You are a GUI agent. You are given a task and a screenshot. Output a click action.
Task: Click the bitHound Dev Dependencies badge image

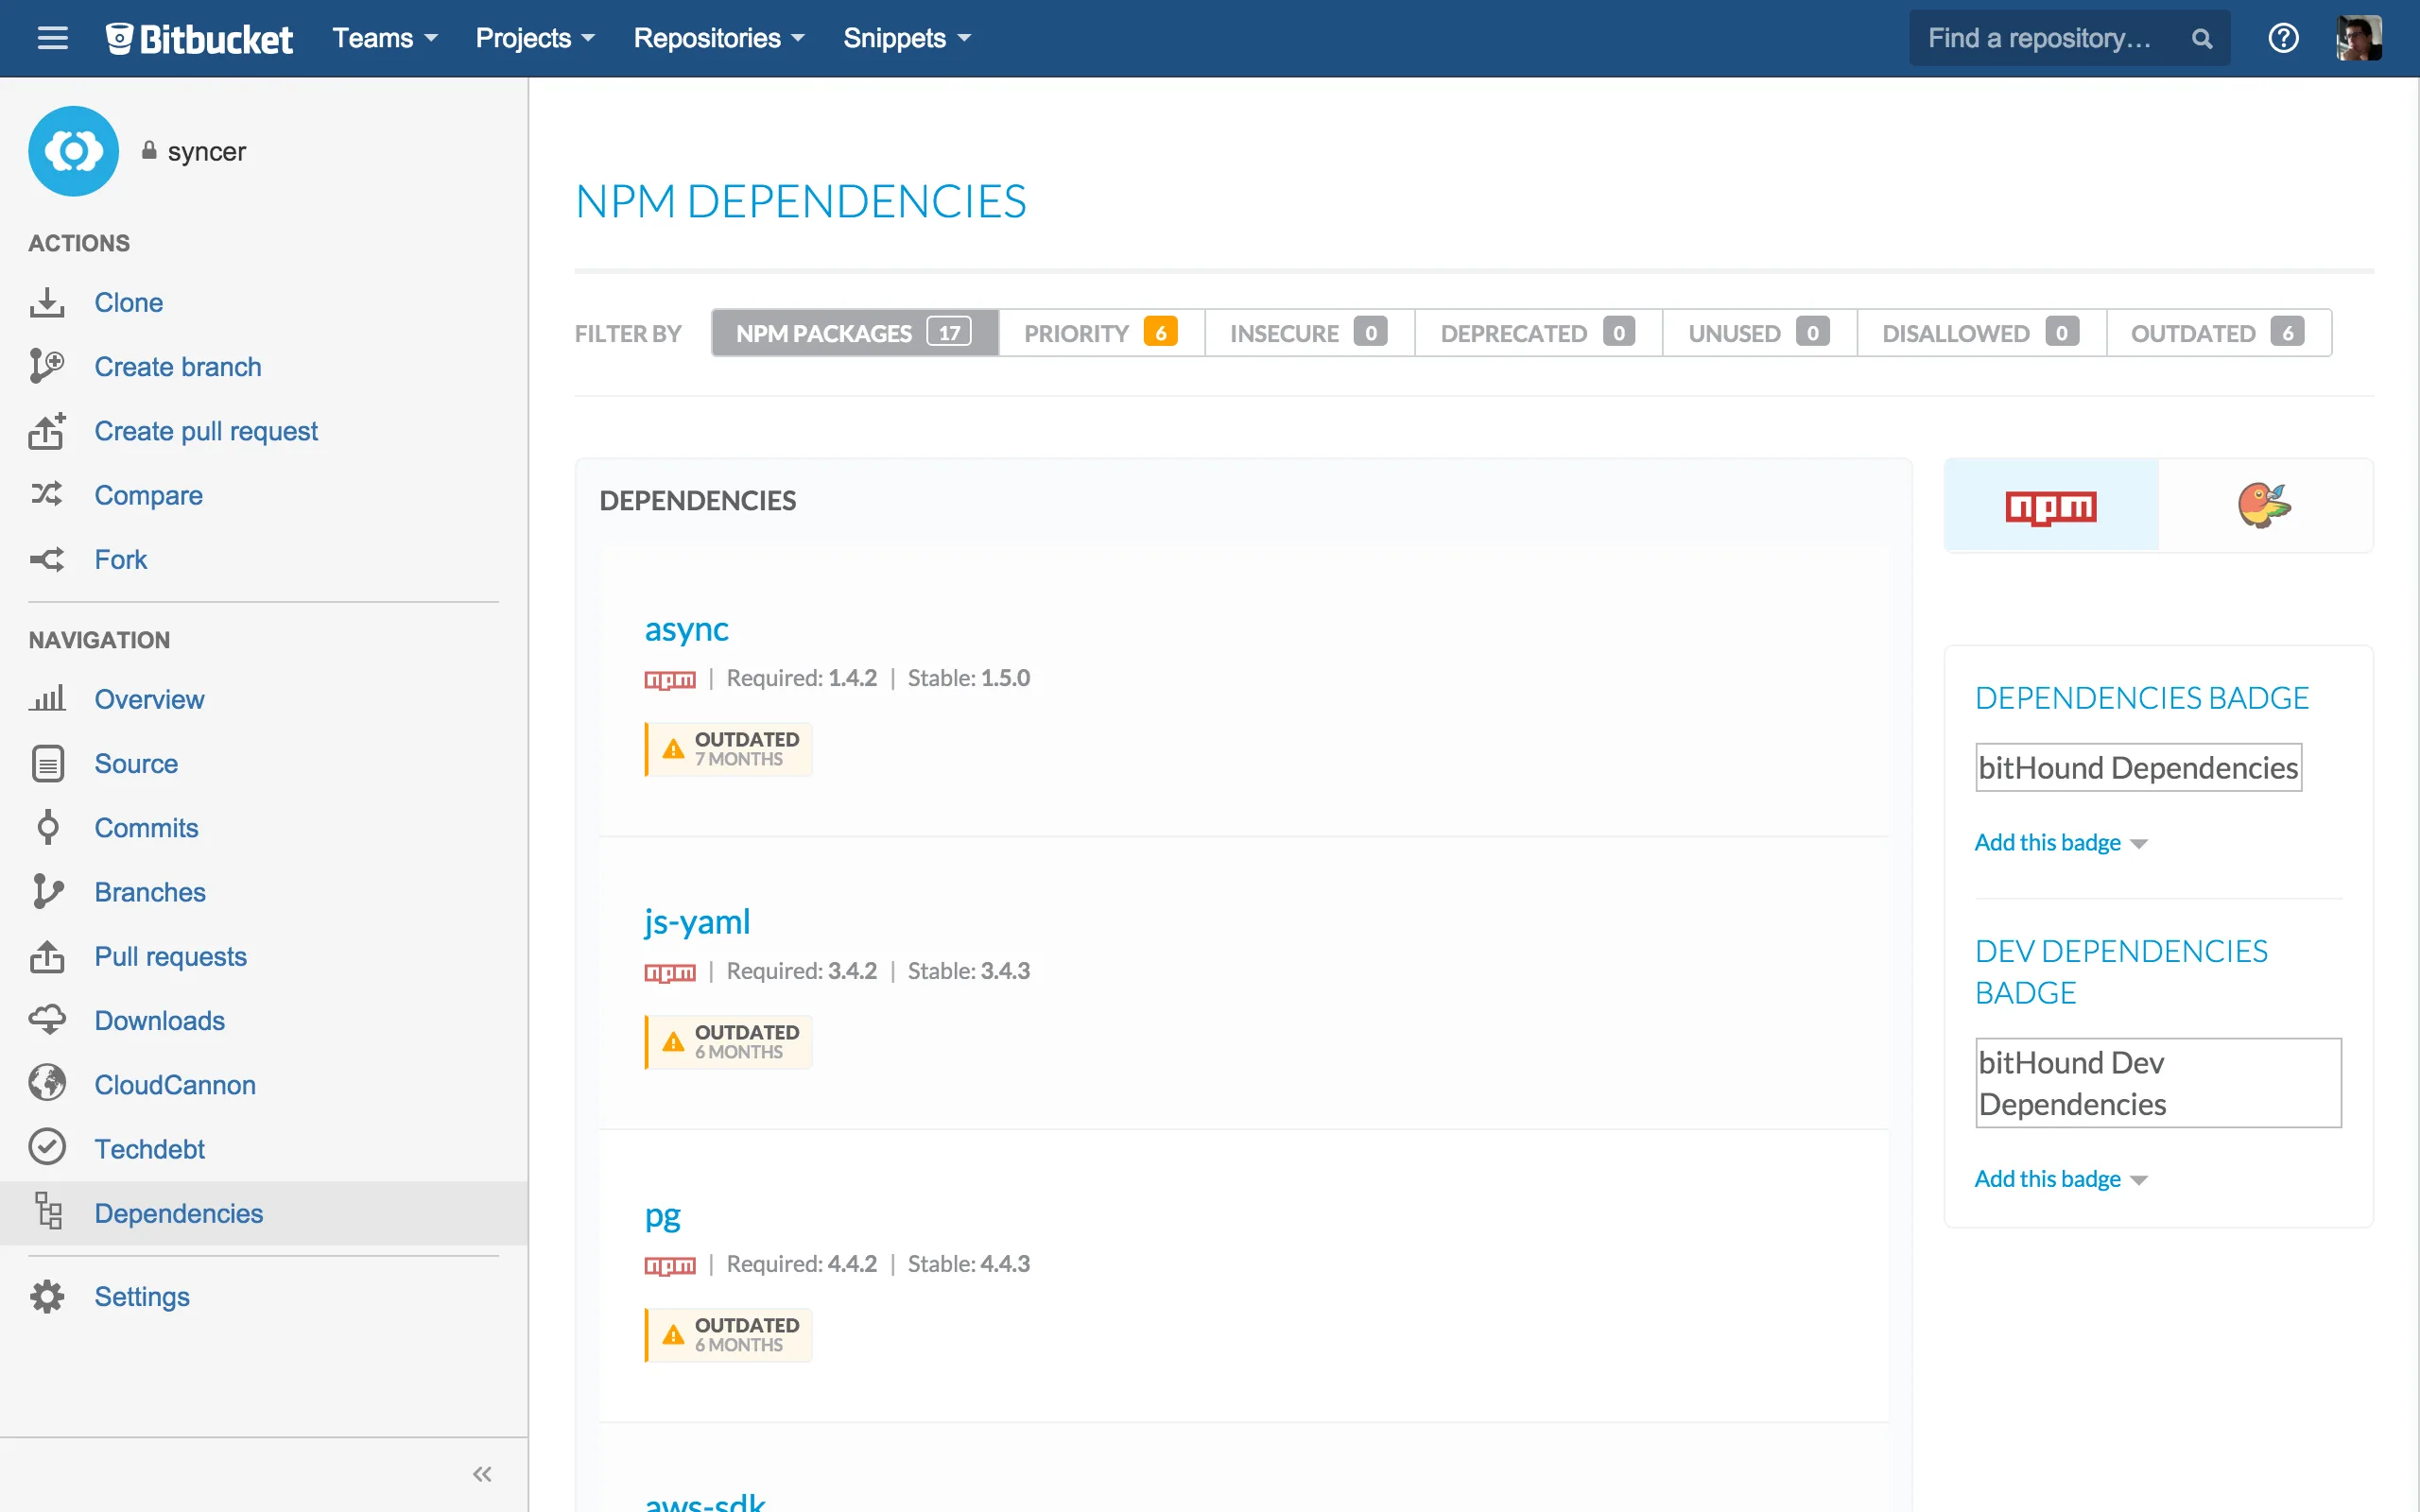[2158, 1082]
